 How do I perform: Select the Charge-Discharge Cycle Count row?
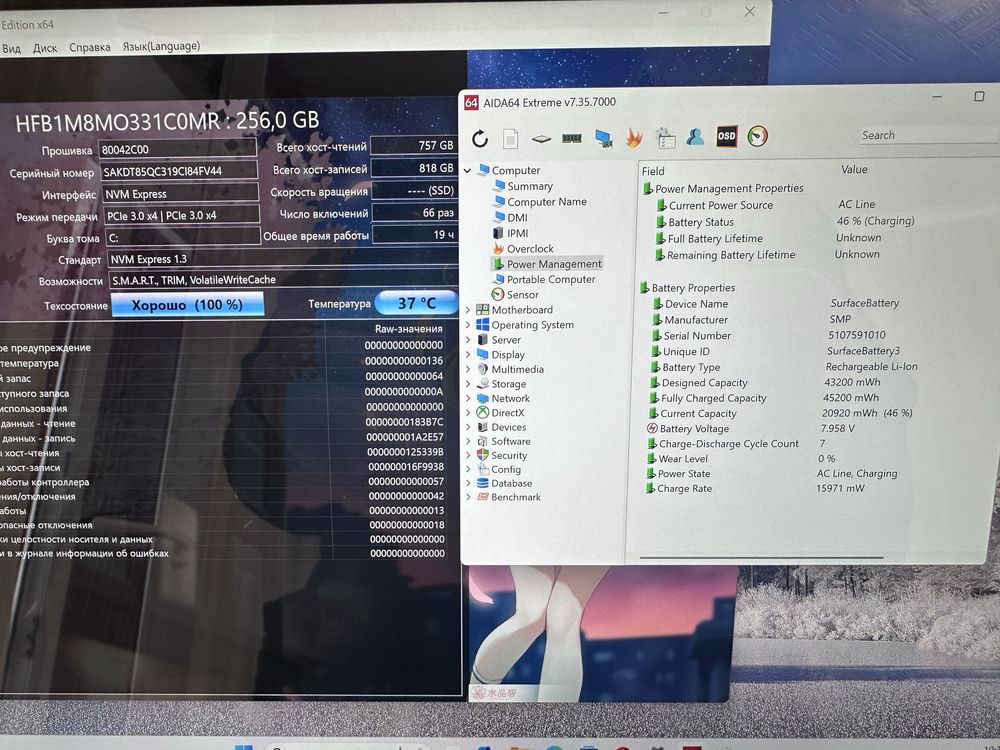pos(735,444)
